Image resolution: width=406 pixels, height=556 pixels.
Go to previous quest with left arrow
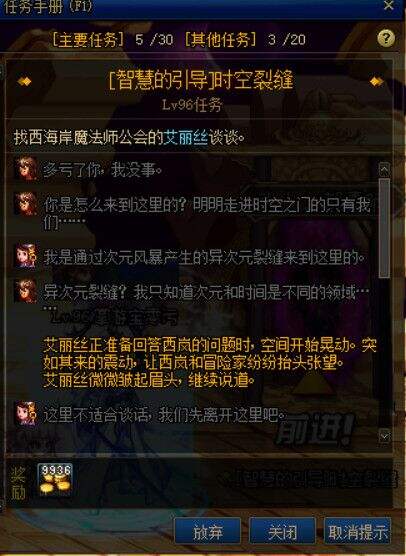tap(24, 82)
